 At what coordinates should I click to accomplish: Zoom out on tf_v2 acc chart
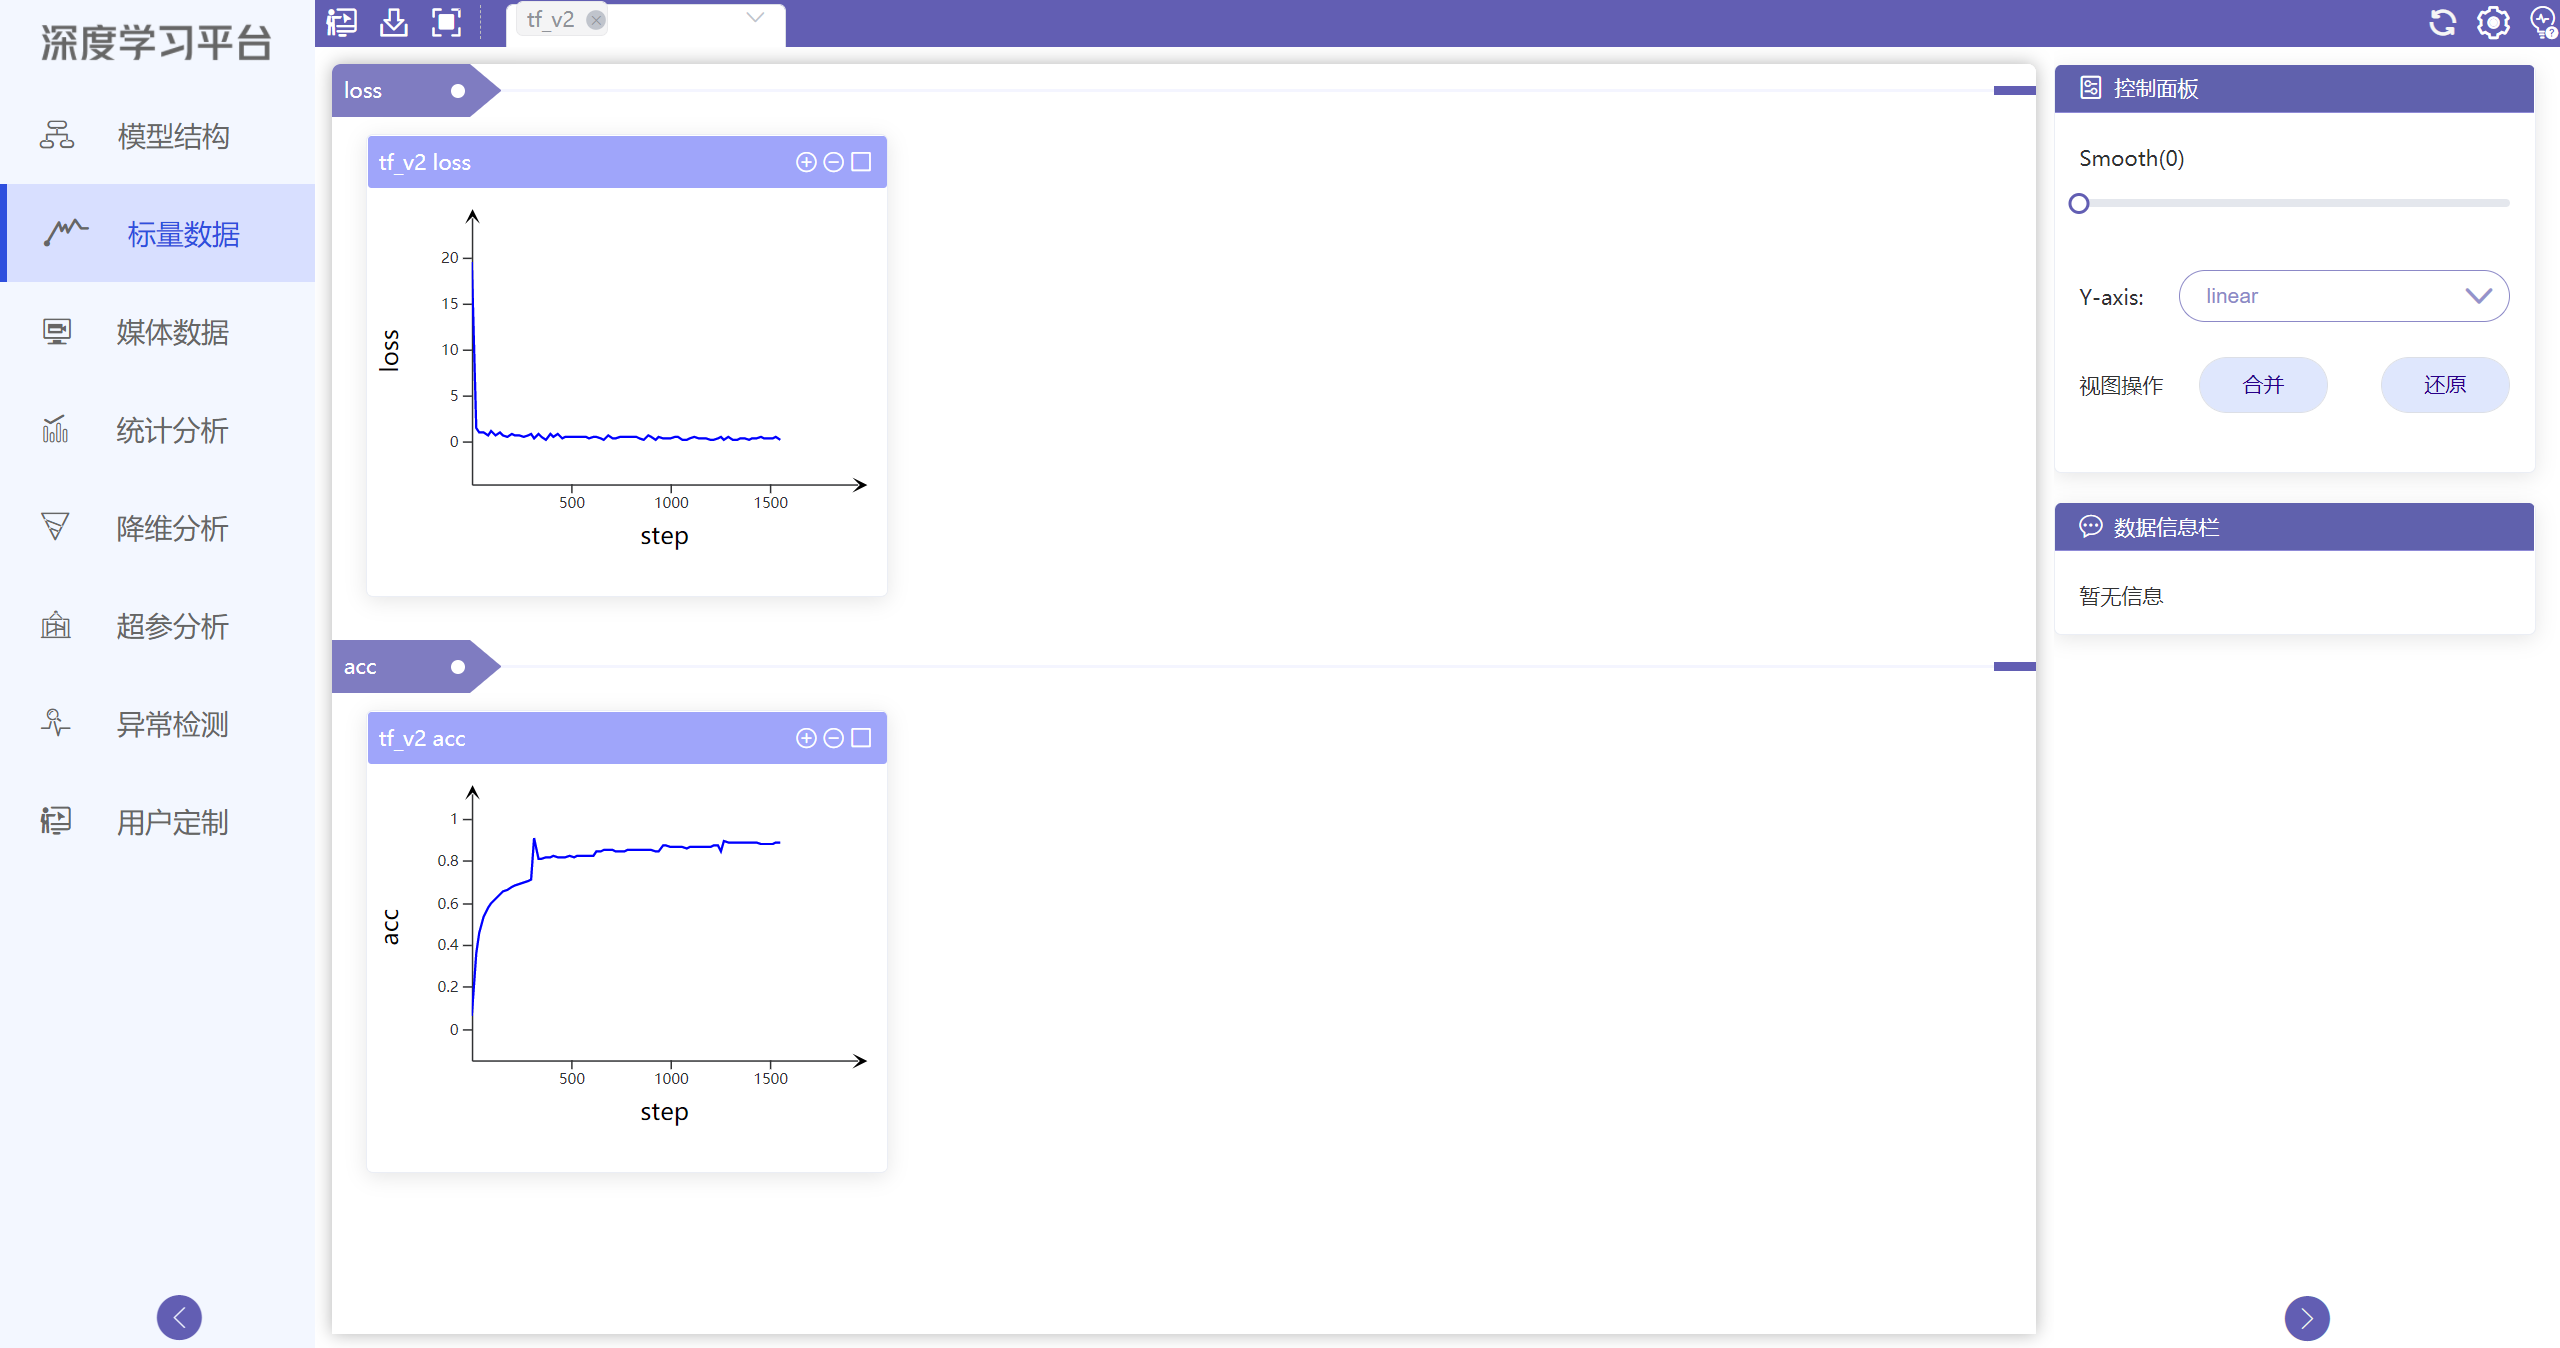(833, 738)
